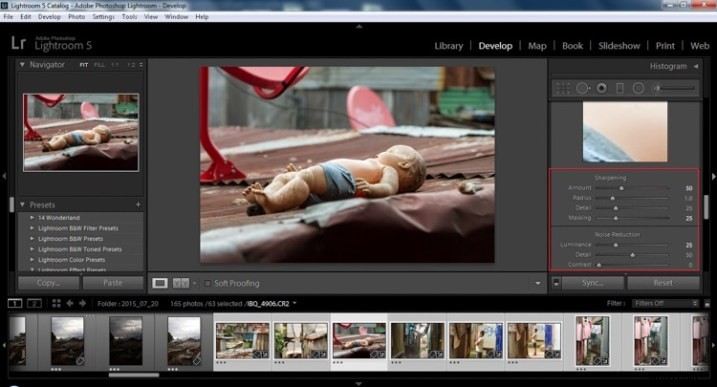Toggle filter lock switch beside Filters Off

coord(707,304)
